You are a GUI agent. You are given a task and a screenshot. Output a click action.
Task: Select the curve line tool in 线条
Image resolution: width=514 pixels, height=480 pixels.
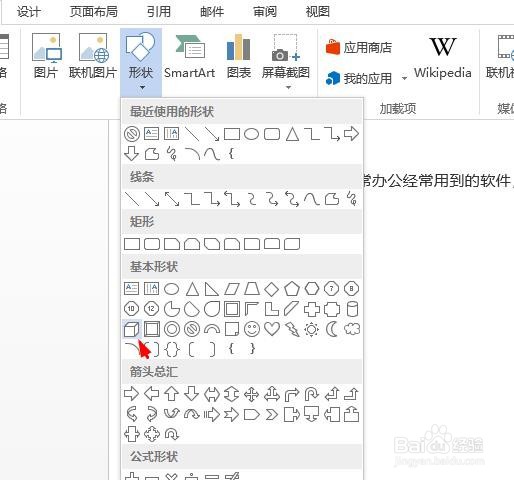(x=312, y=199)
